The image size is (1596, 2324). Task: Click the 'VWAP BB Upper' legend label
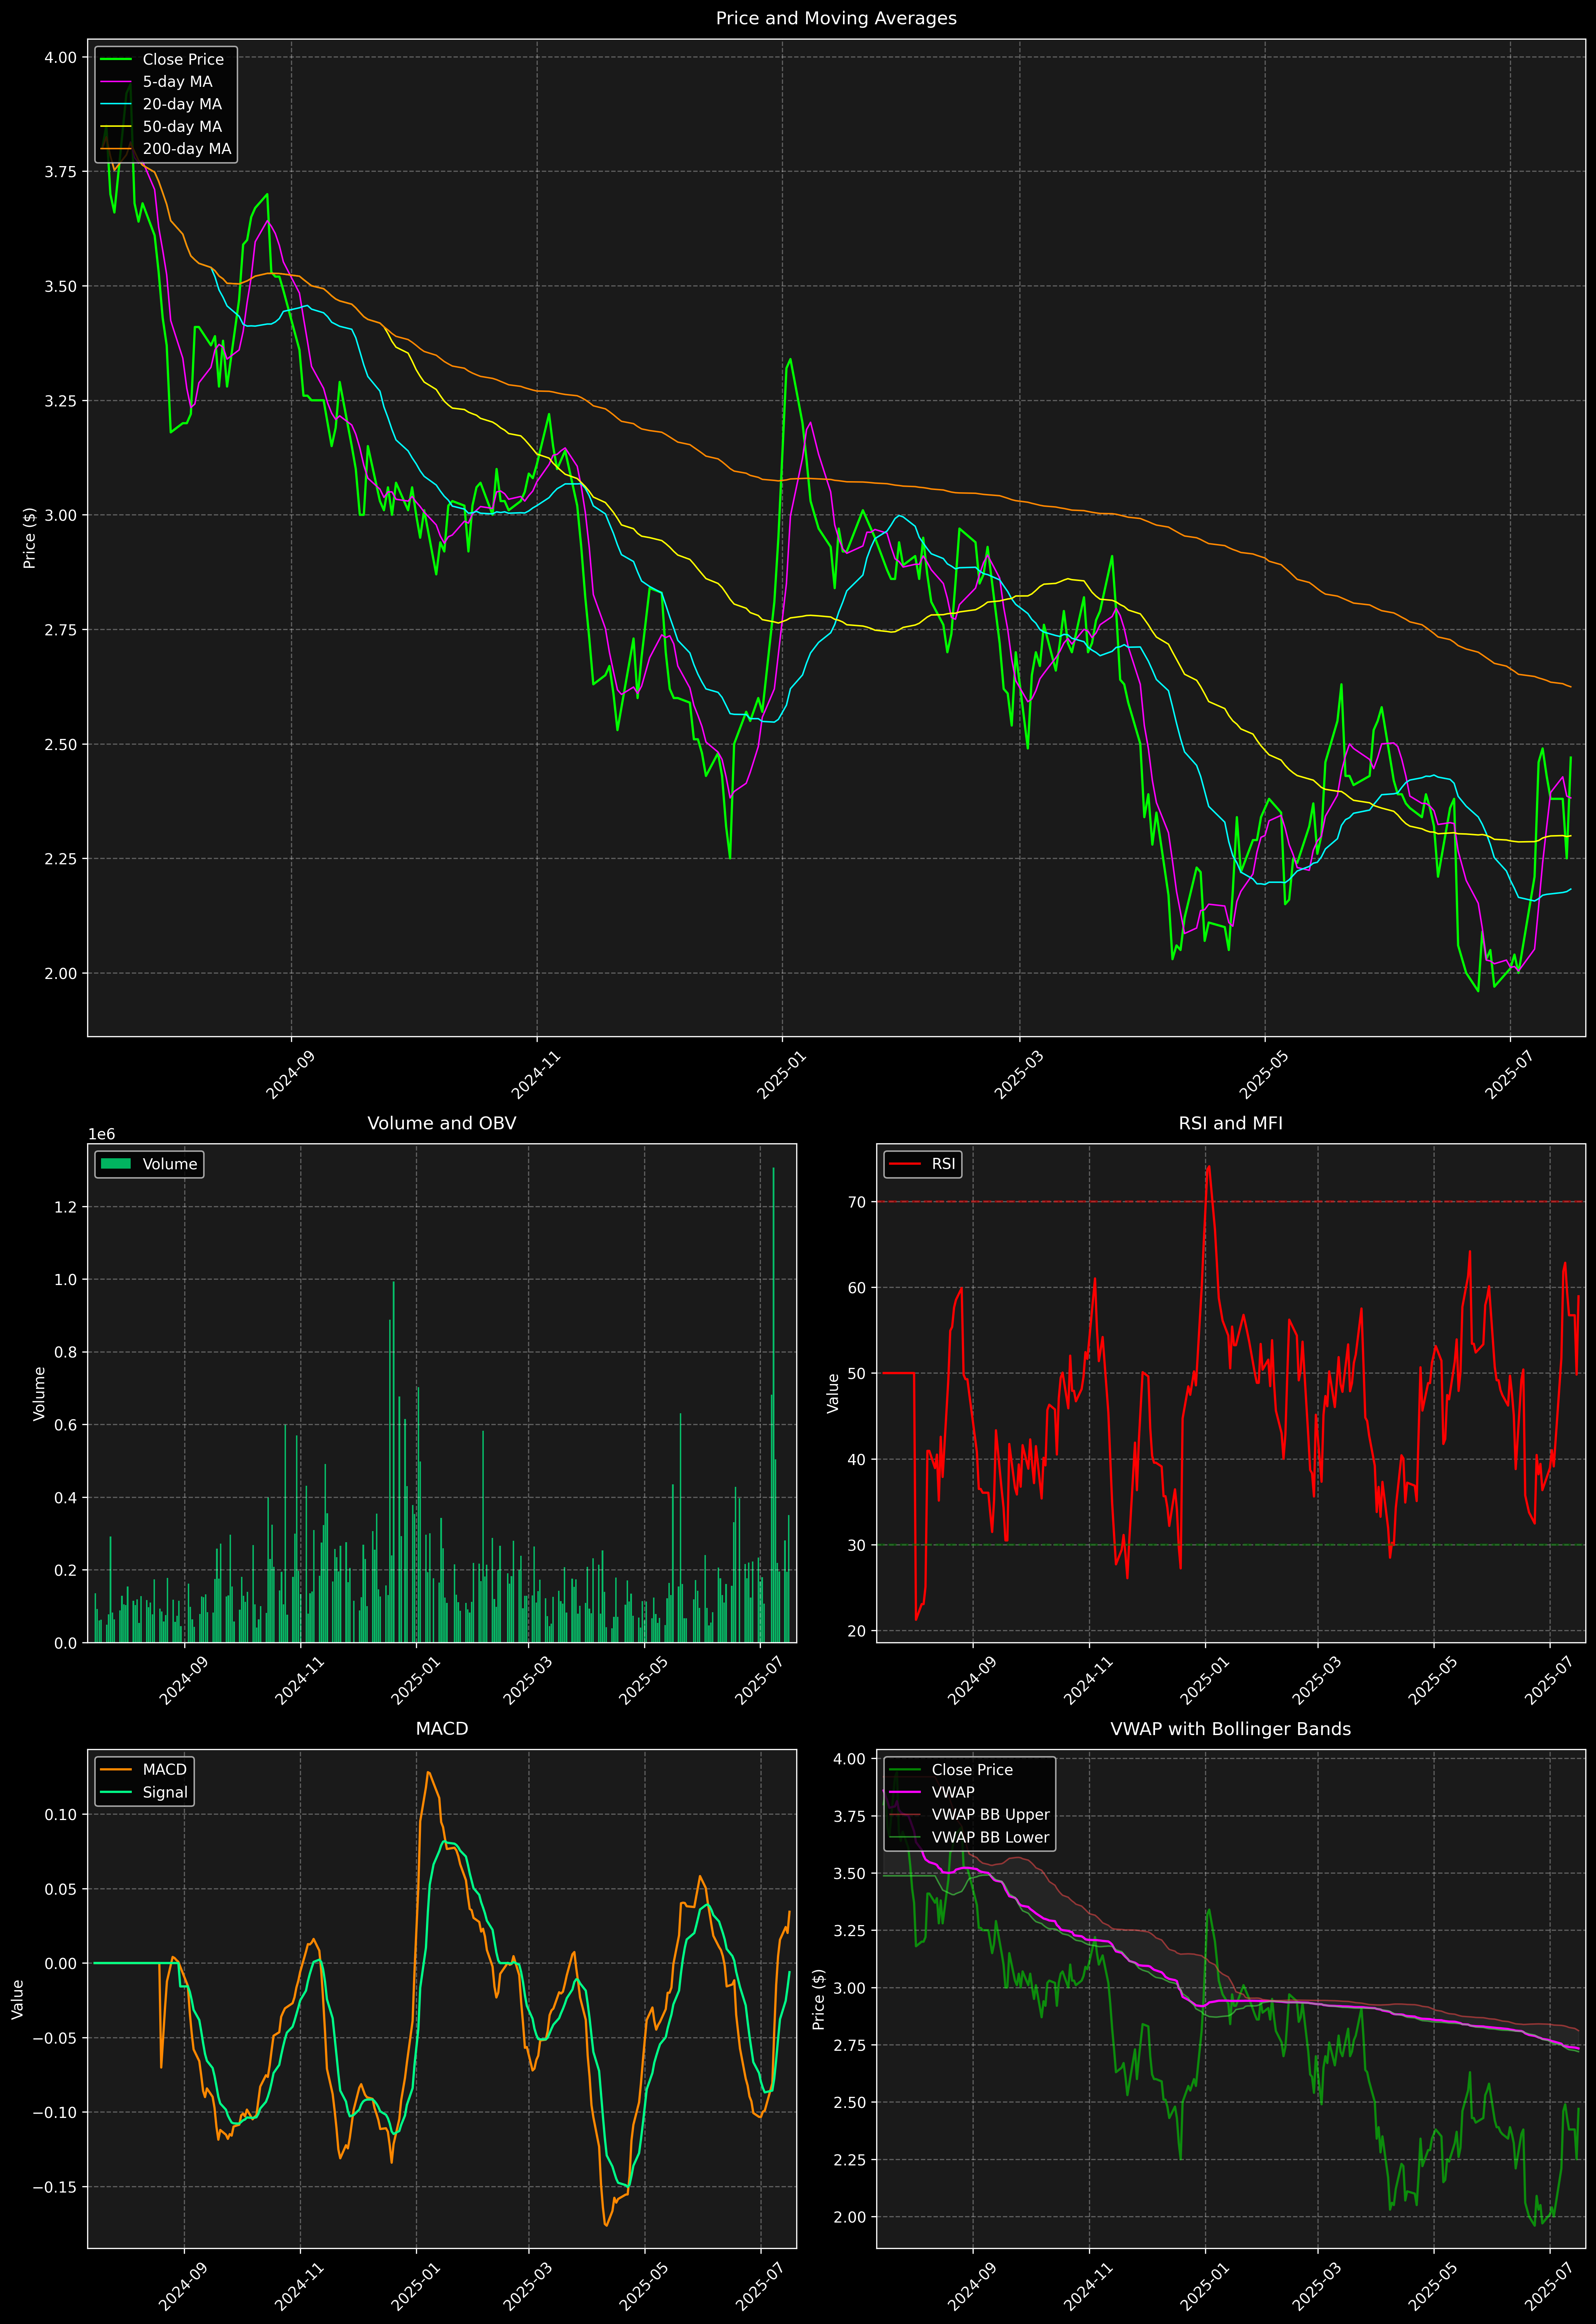click(991, 1815)
